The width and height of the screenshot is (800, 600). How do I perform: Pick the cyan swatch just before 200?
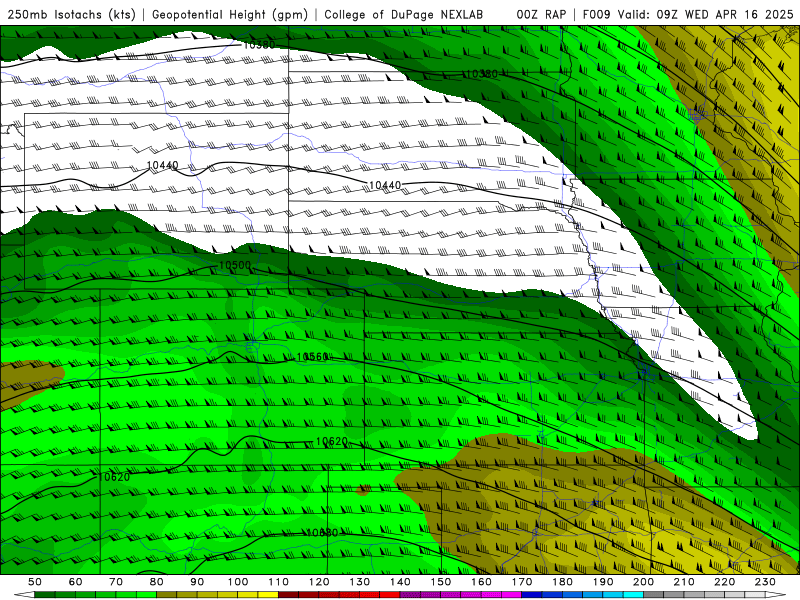pyautogui.click(x=634, y=594)
